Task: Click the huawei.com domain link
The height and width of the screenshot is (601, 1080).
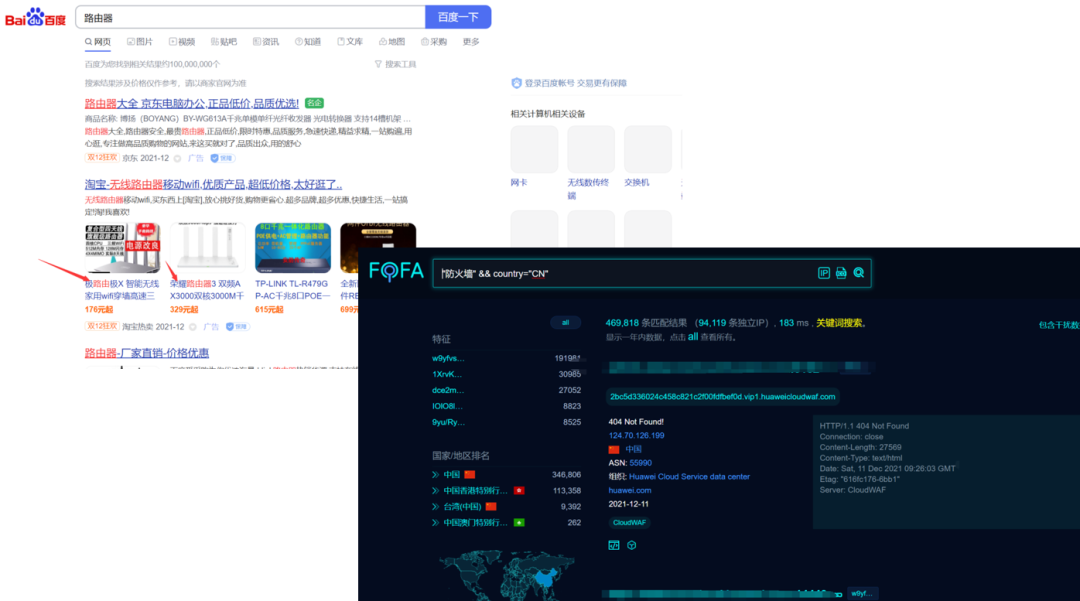Action: click(x=630, y=490)
